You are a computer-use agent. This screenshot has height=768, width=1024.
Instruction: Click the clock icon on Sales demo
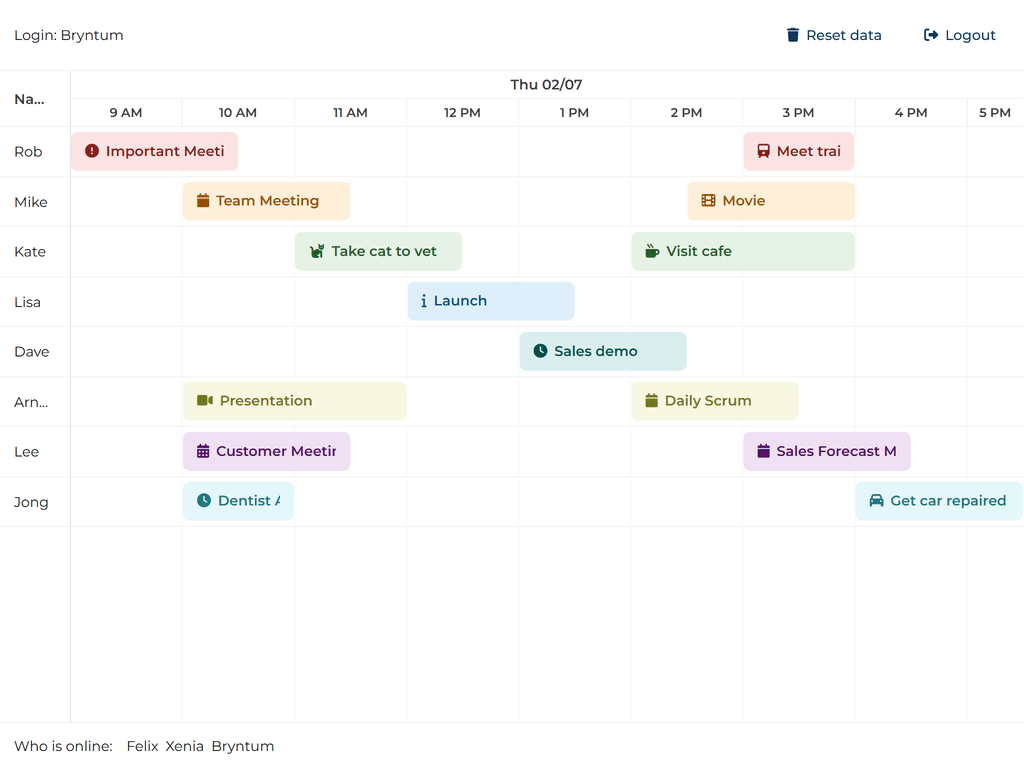pyautogui.click(x=541, y=351)
